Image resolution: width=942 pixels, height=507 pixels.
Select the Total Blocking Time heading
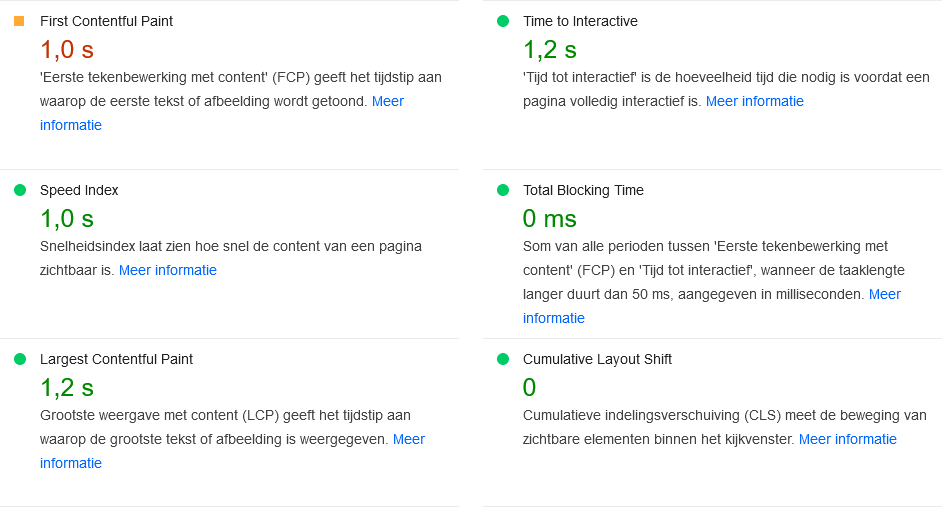coord(583,190)
